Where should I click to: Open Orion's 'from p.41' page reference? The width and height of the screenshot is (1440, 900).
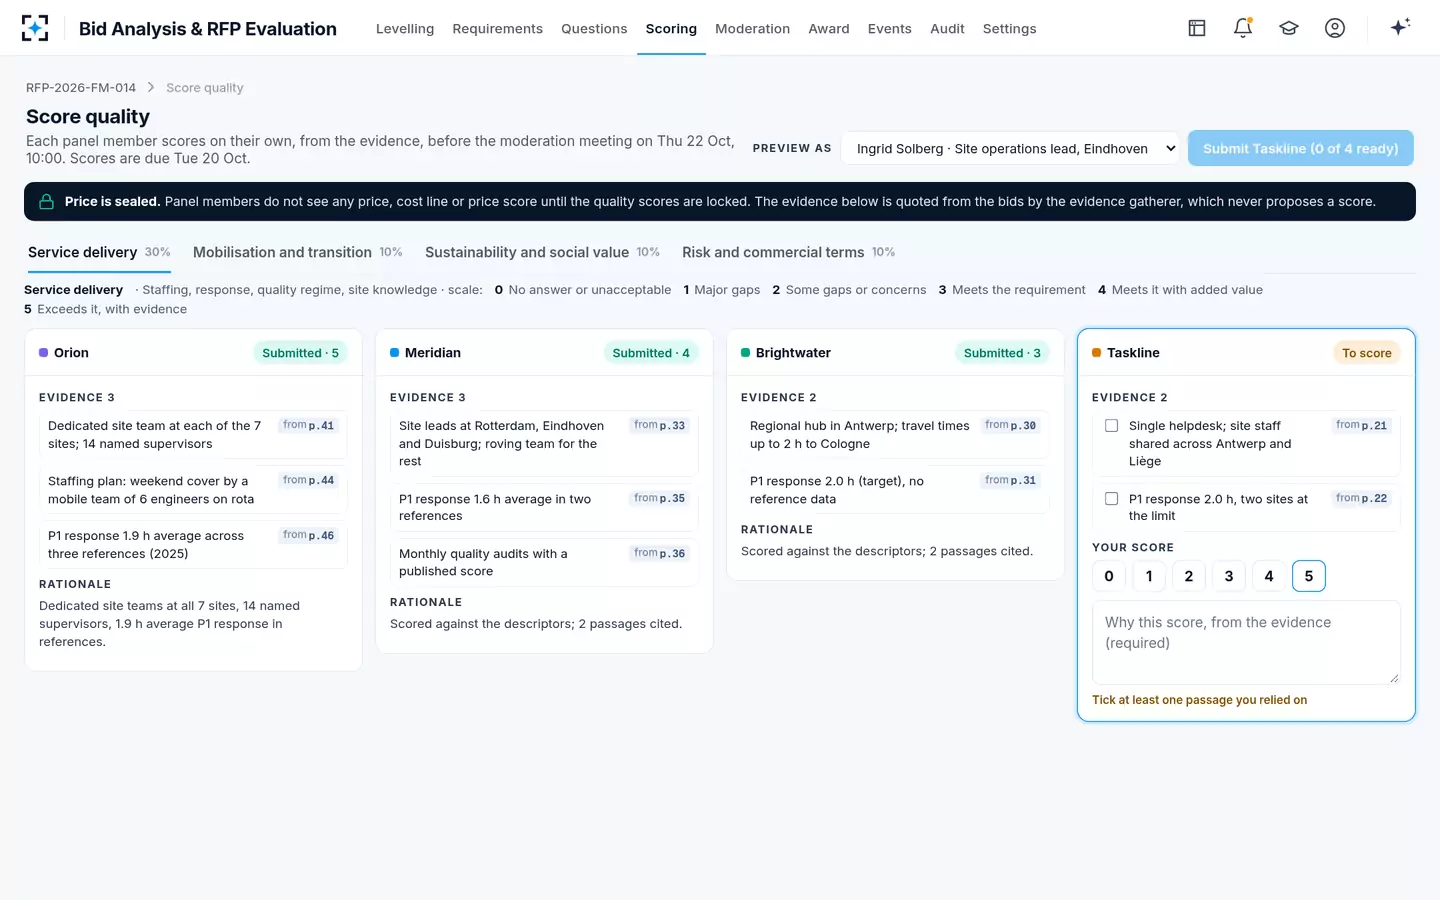(x=309, y=426)
